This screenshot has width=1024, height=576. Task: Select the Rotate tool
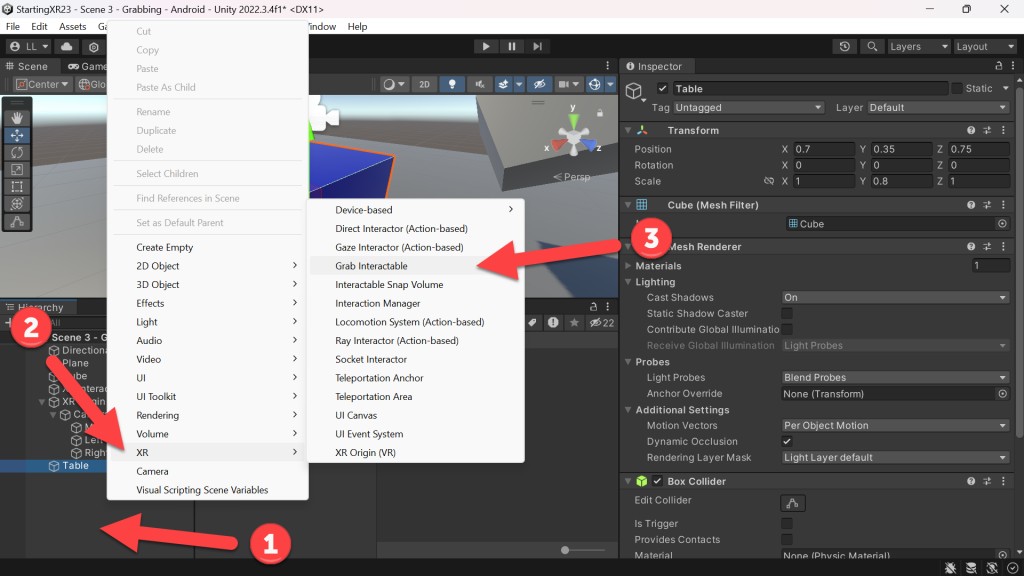click(x=17, y=152)
